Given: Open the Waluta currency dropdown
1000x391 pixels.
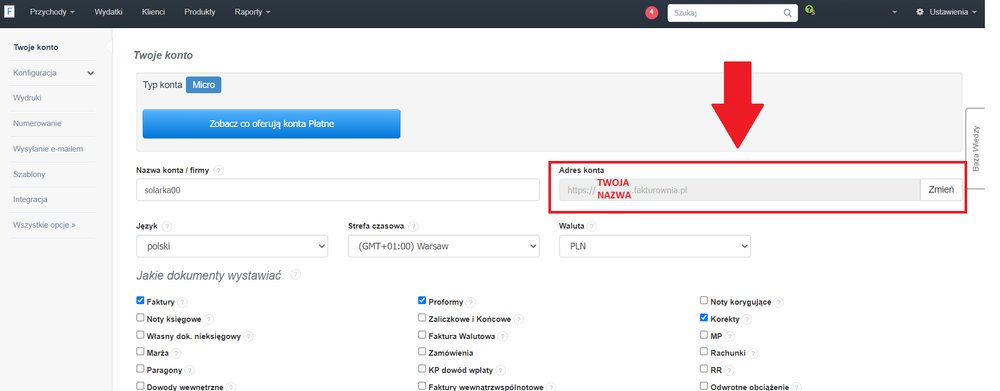Looking at the screenshot, I should click(x=655, y=246).
